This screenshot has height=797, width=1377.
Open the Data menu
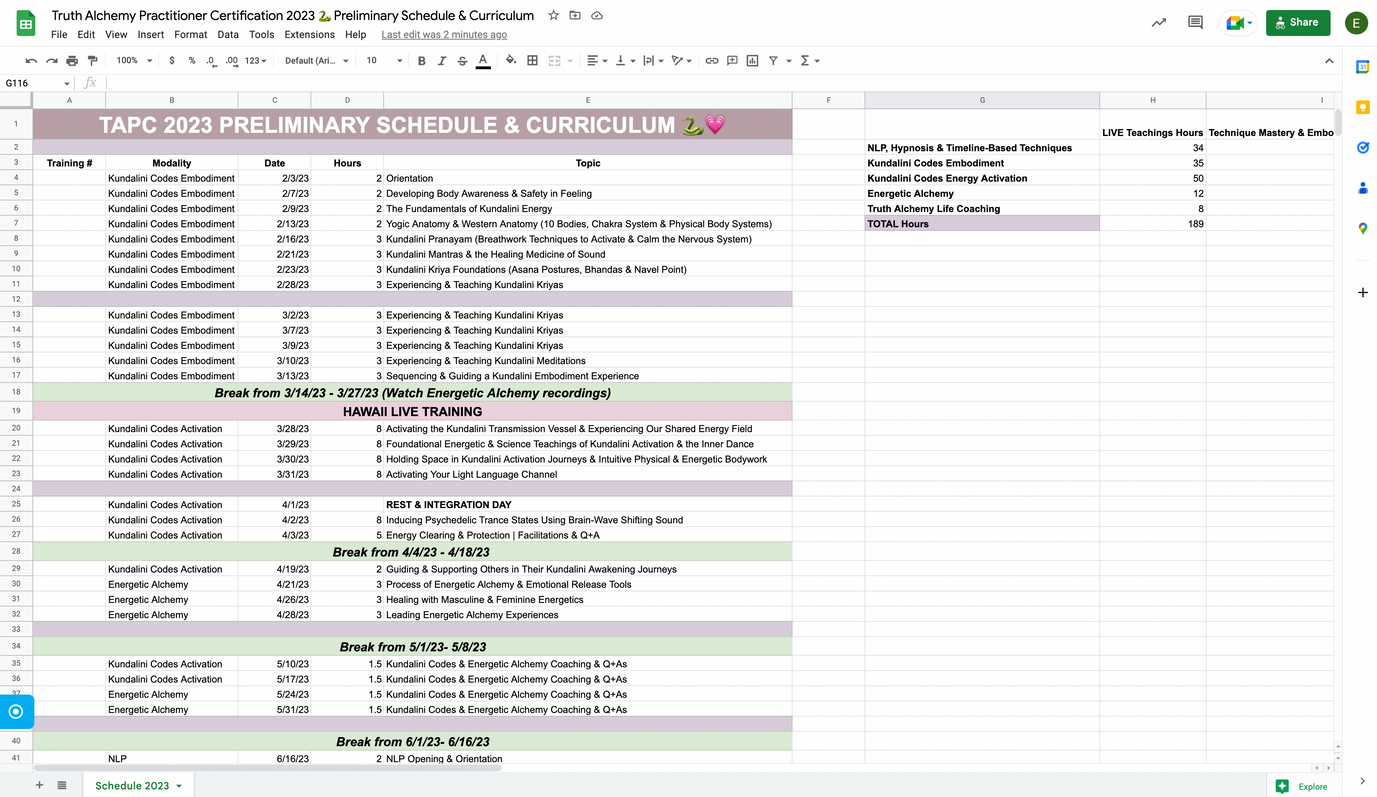(228, 34)
